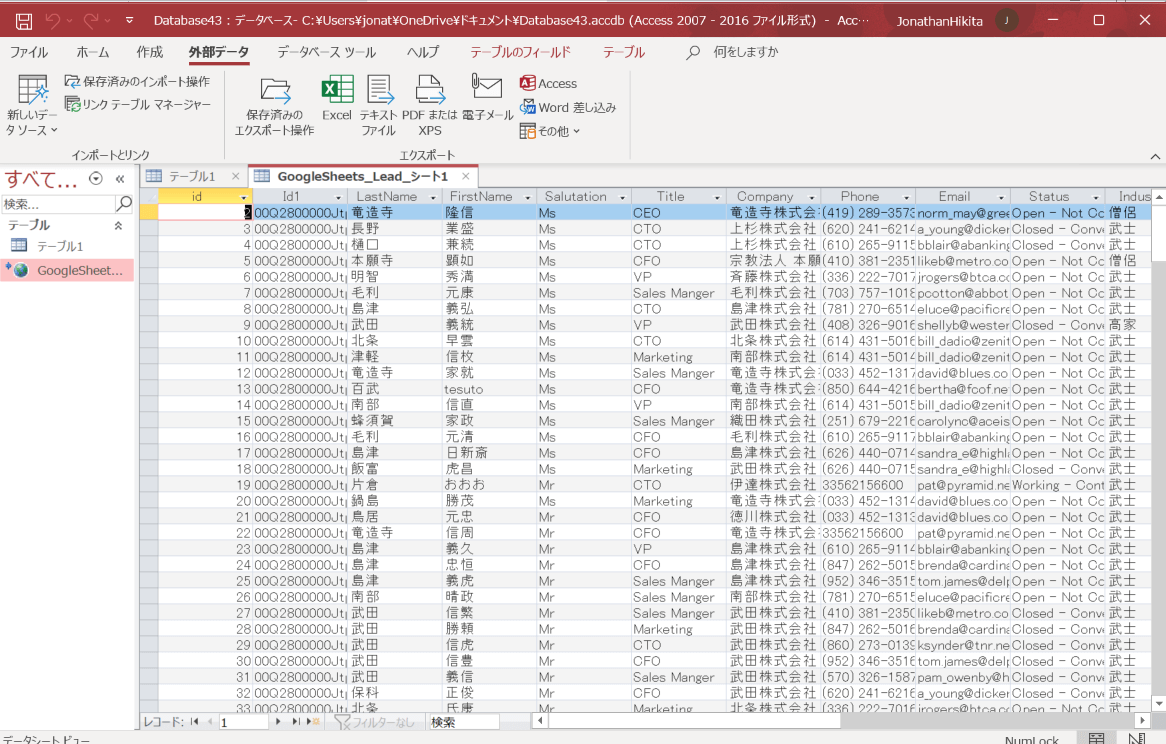Select テーブル1 in navigation pane
The height and width of the screenshot is (744, 1166).
pyautogui.click(x=60, y=246)
